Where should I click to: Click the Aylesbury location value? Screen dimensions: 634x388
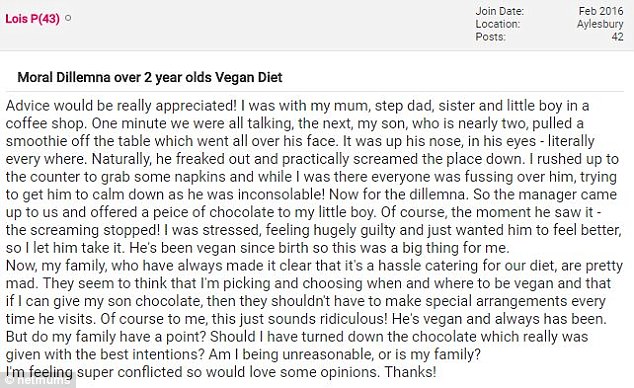pos(600,24)
